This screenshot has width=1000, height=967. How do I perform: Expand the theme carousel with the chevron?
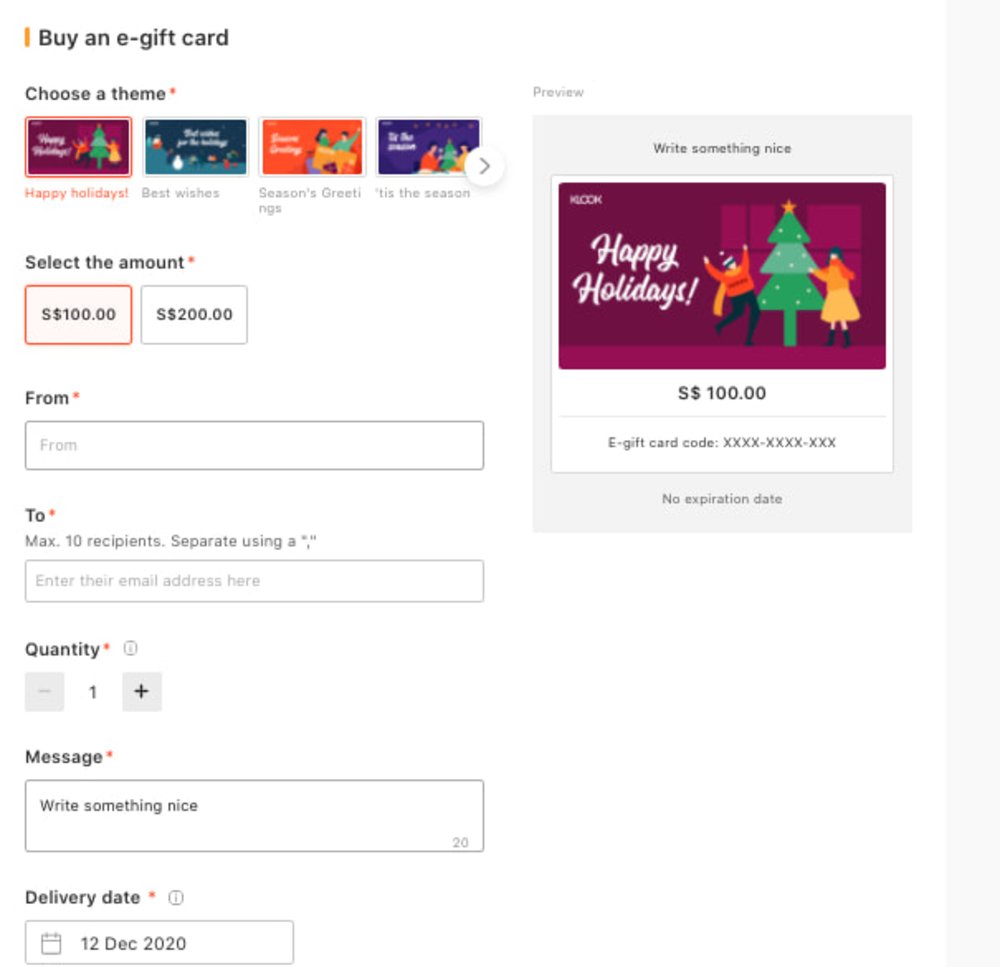[484, 166]
